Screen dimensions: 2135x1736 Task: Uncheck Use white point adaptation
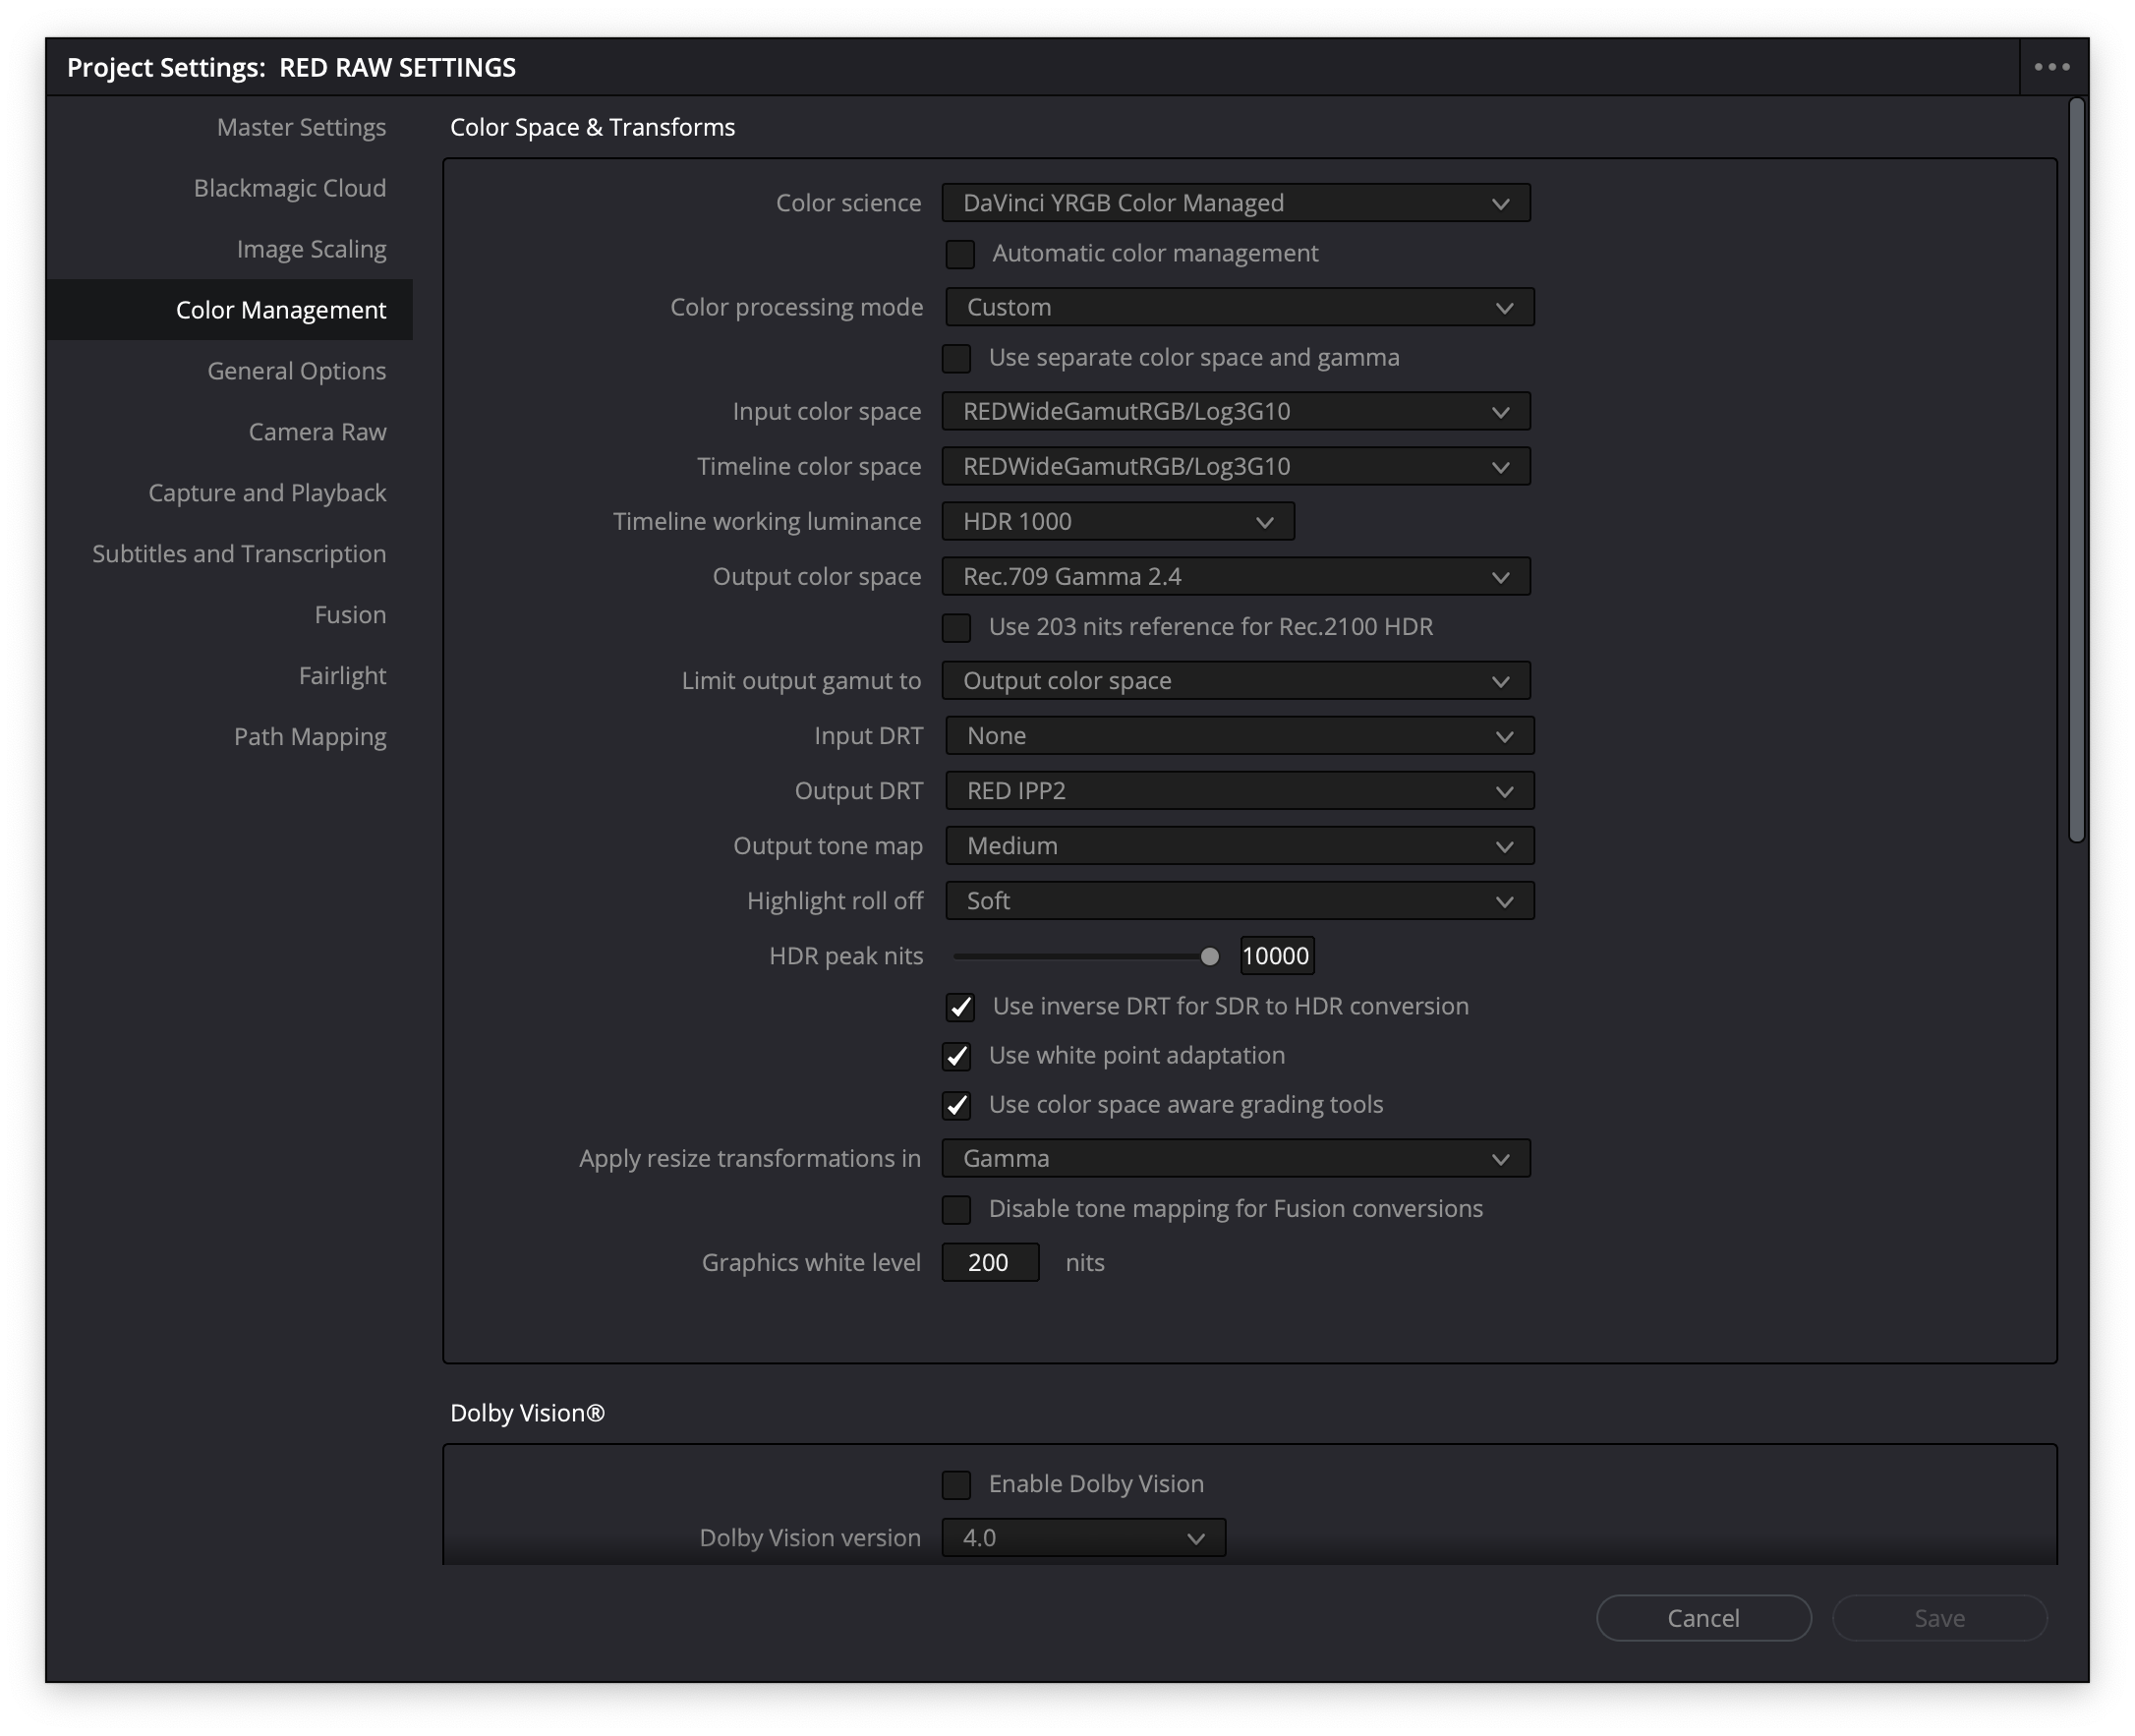tap(956, 1056)
